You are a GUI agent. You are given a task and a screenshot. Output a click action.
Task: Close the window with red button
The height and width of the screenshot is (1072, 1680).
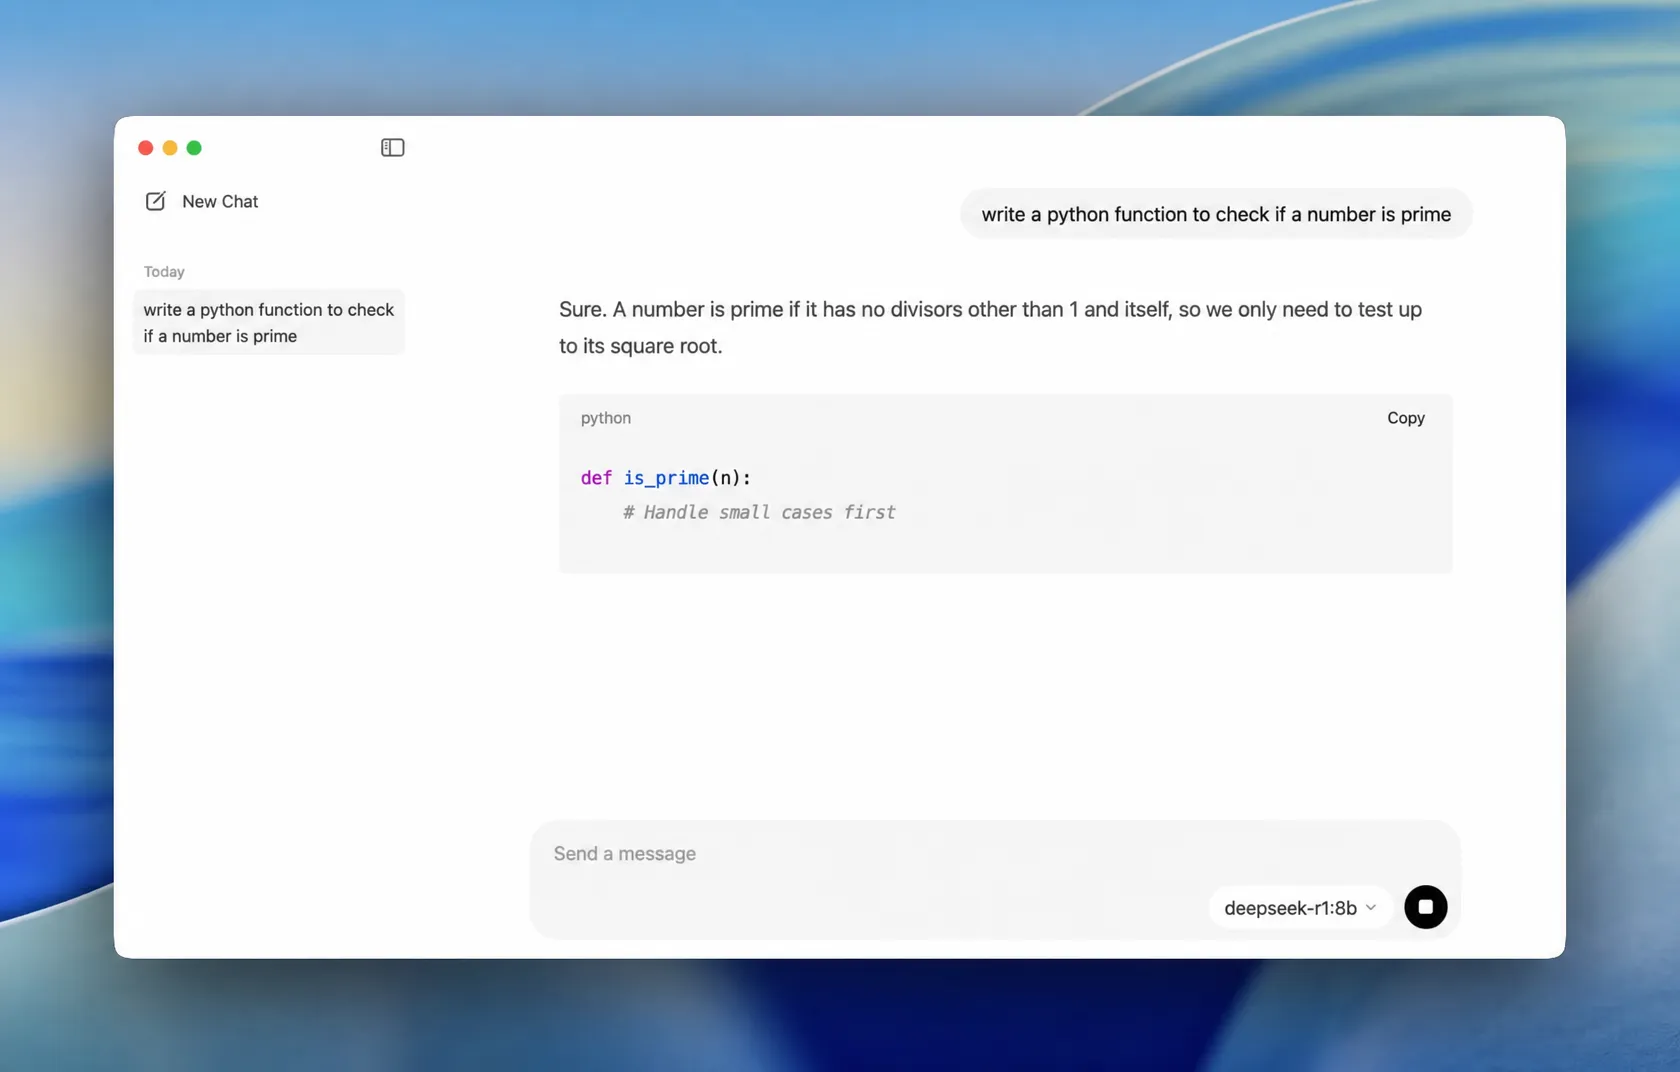tap(146, 148)
